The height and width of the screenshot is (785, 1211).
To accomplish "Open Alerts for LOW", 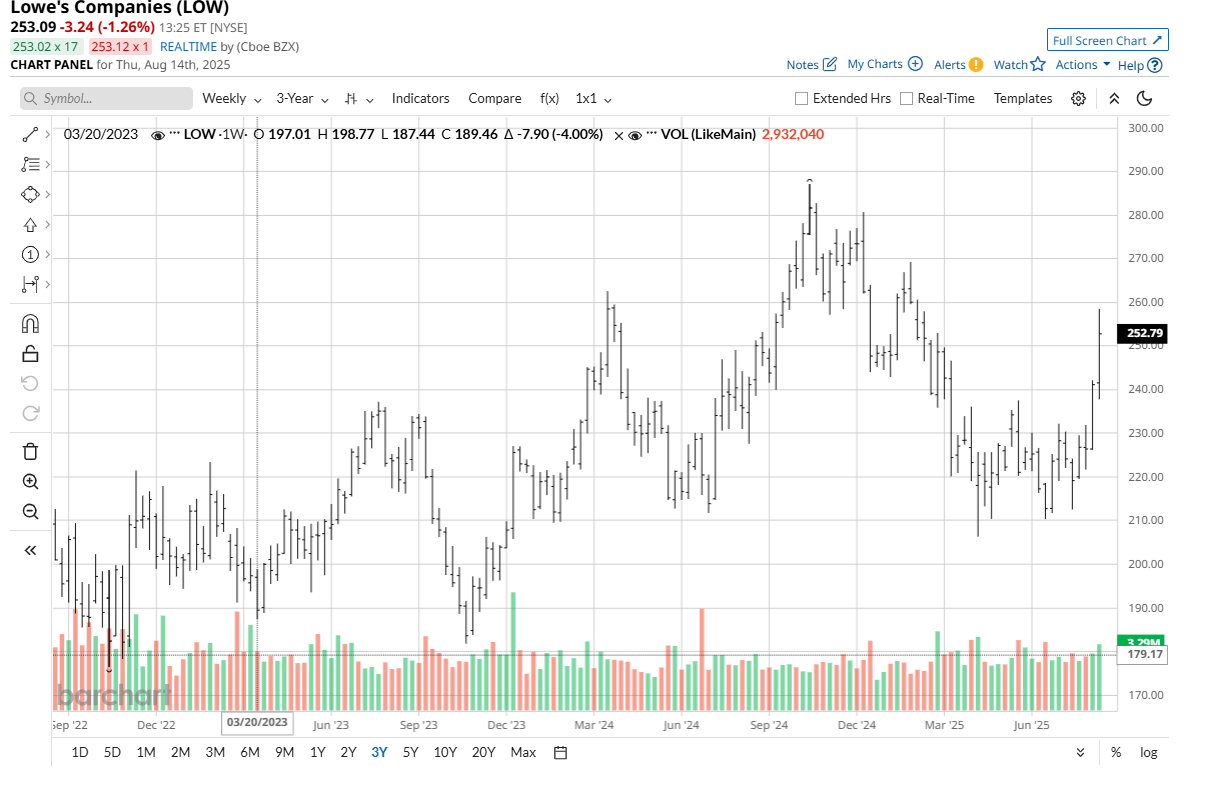I will 958,64.
